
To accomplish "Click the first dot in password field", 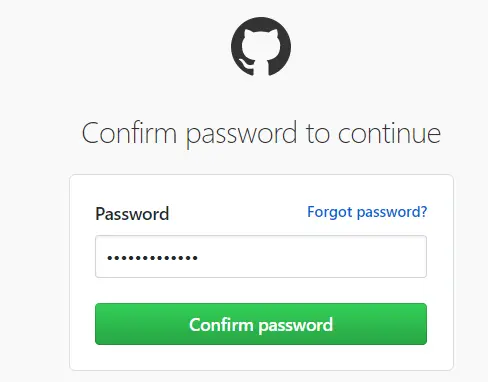I will tap(109, 258).
